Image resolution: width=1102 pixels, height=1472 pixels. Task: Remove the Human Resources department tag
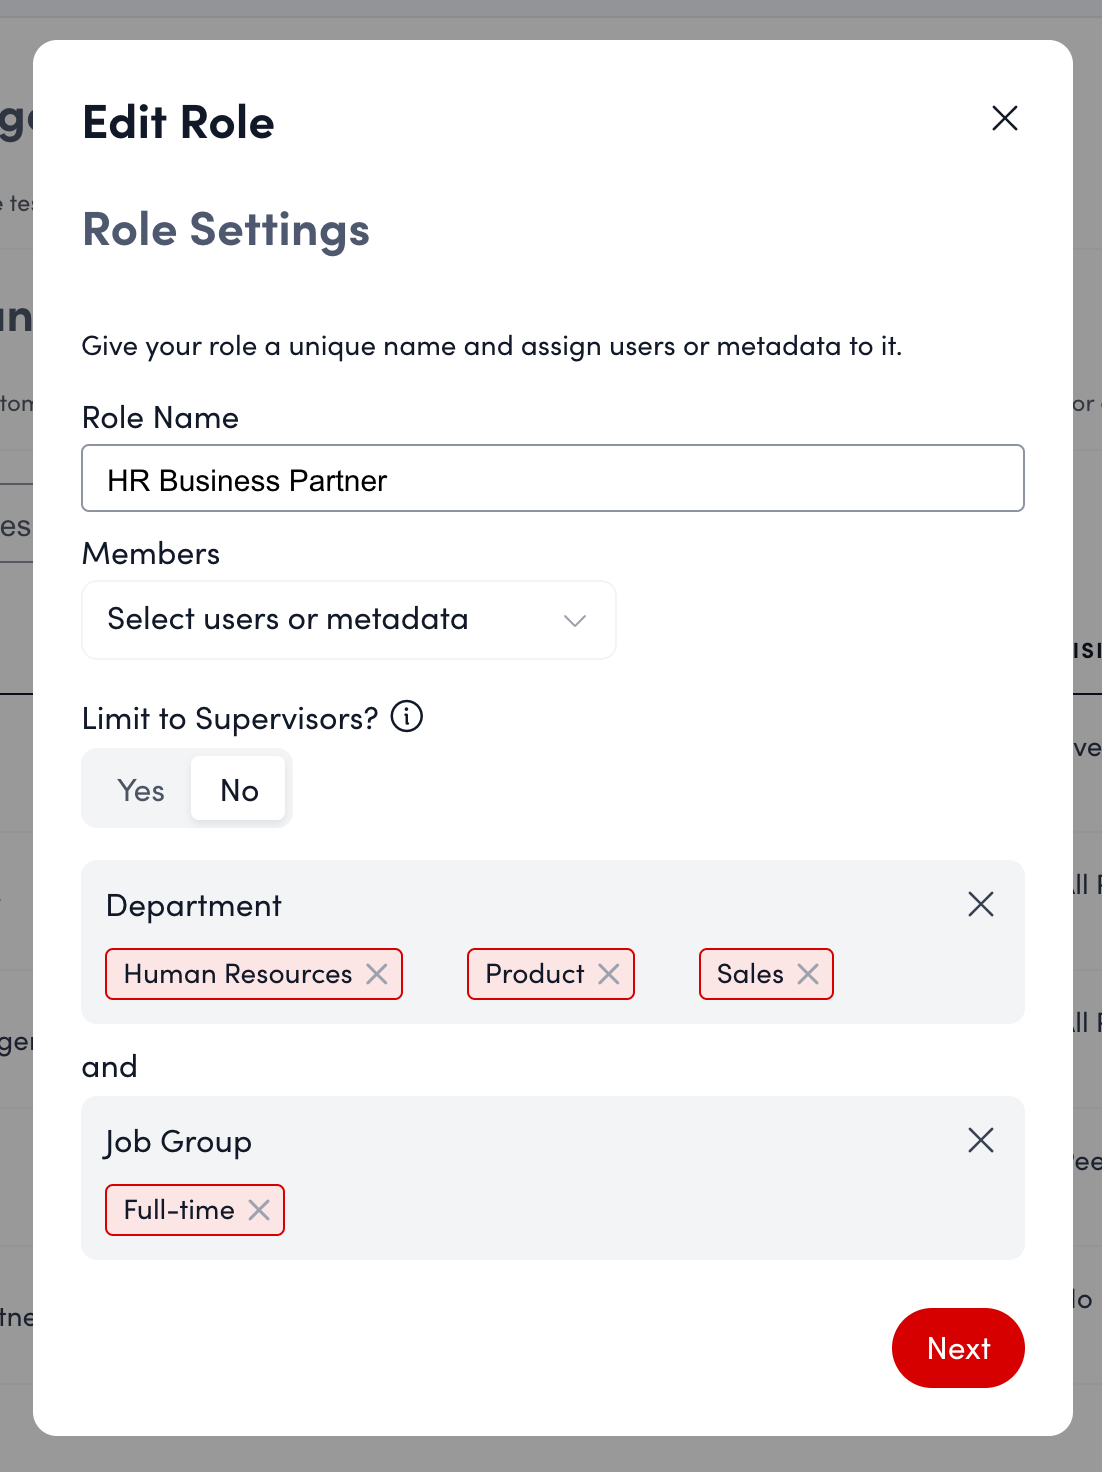(x=377, y=974)
